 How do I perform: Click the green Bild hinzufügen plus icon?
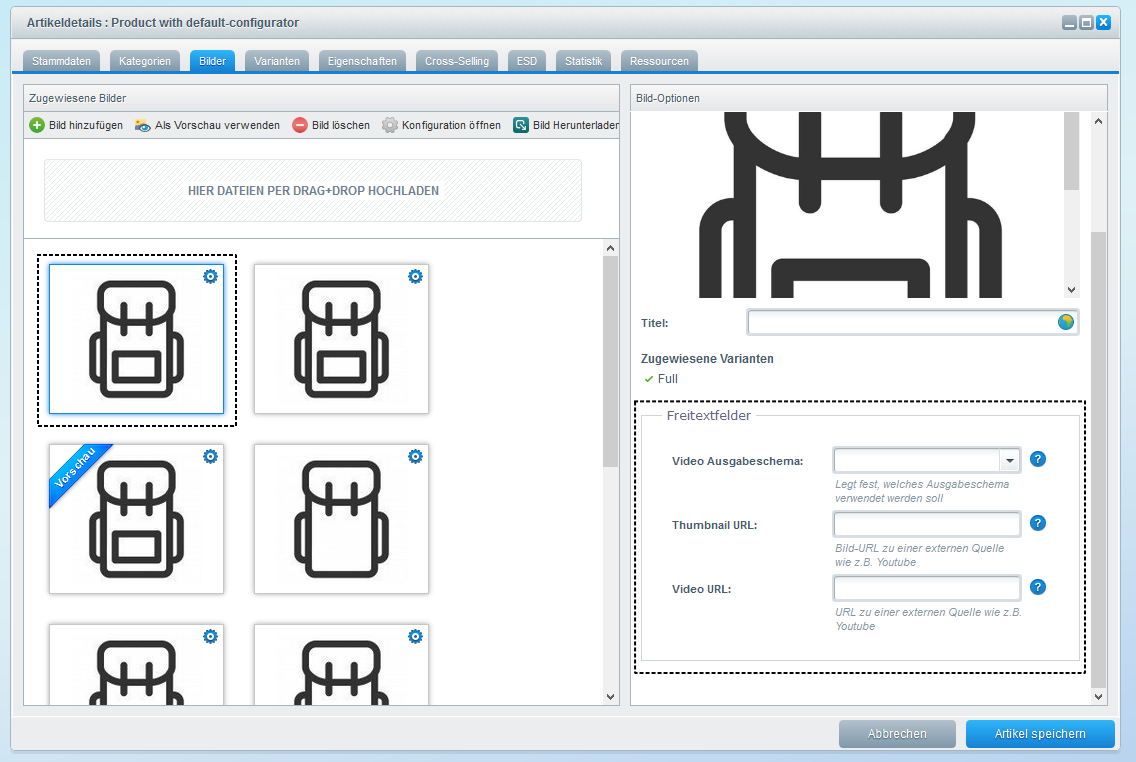tap(37, 125)
